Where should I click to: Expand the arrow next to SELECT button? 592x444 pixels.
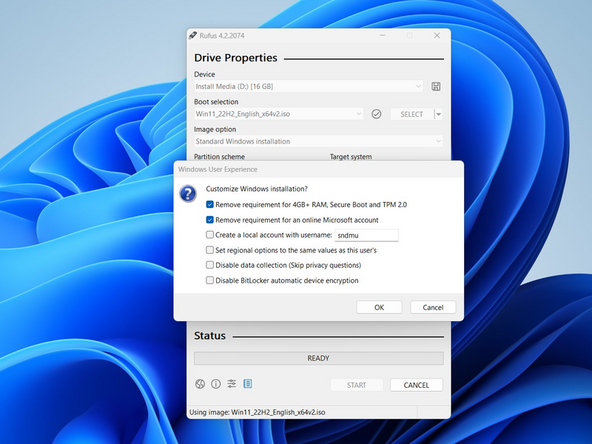(x=438, y=114)
